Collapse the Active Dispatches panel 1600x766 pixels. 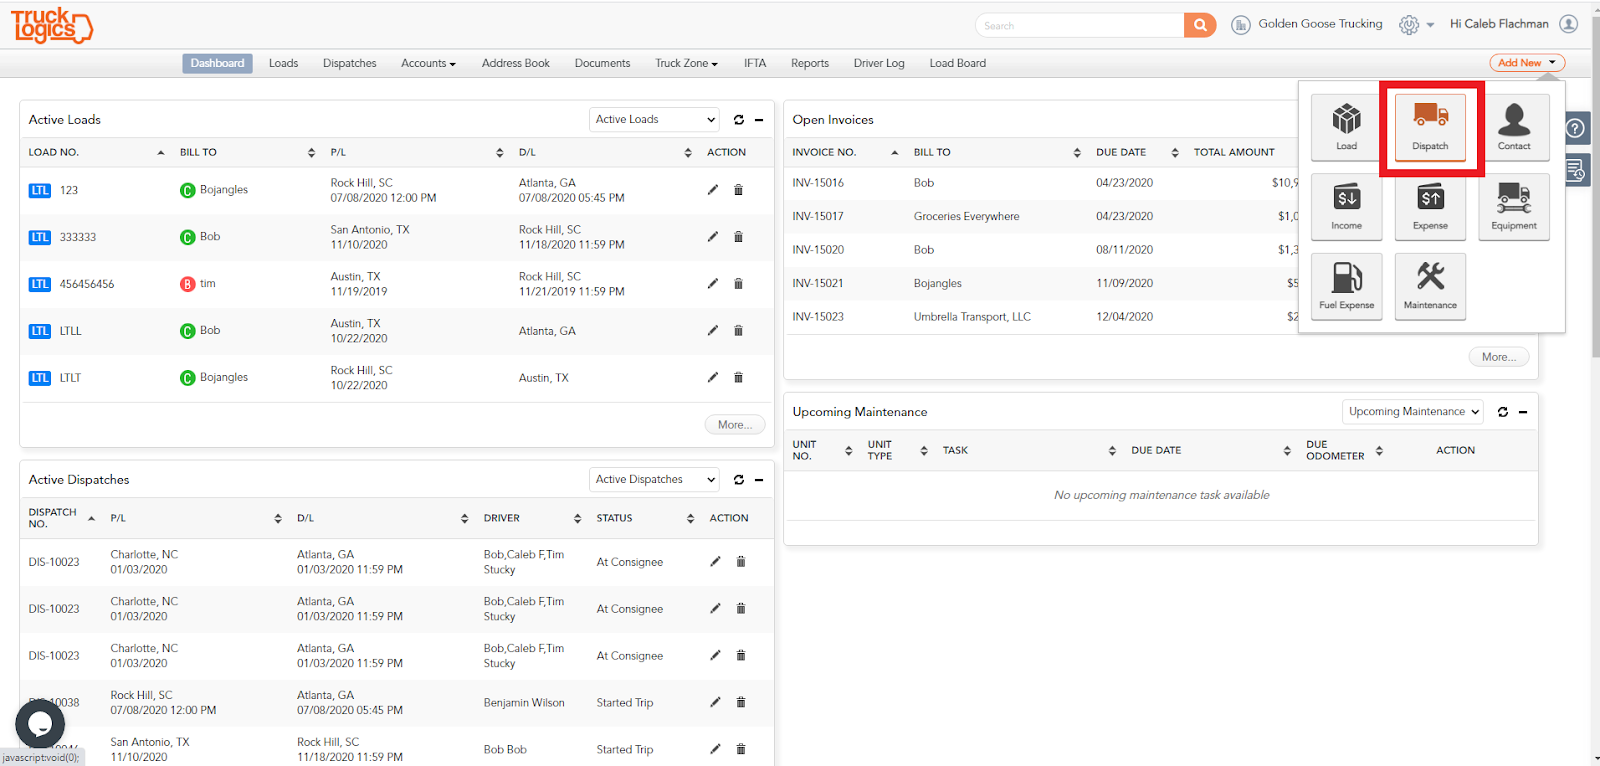(759, 480)
